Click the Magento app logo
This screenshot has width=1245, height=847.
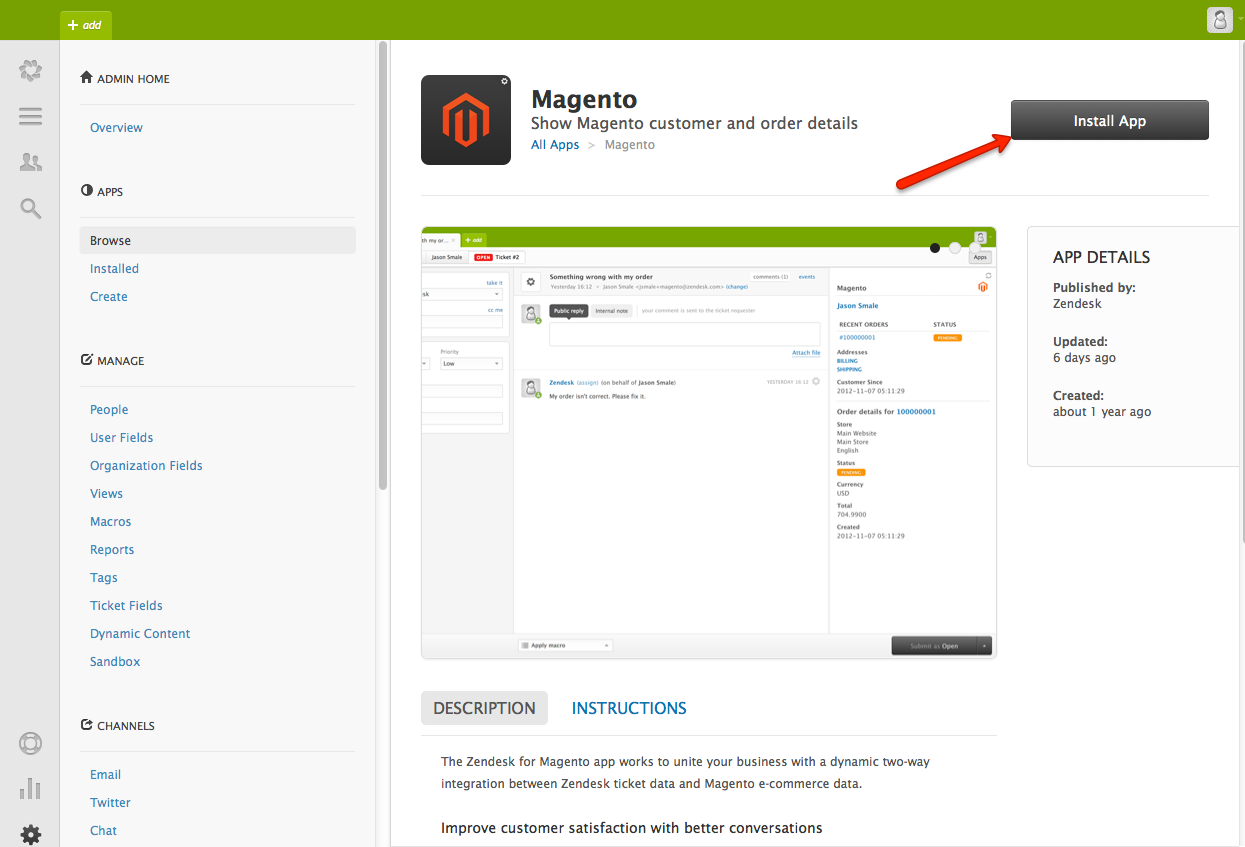466,120
